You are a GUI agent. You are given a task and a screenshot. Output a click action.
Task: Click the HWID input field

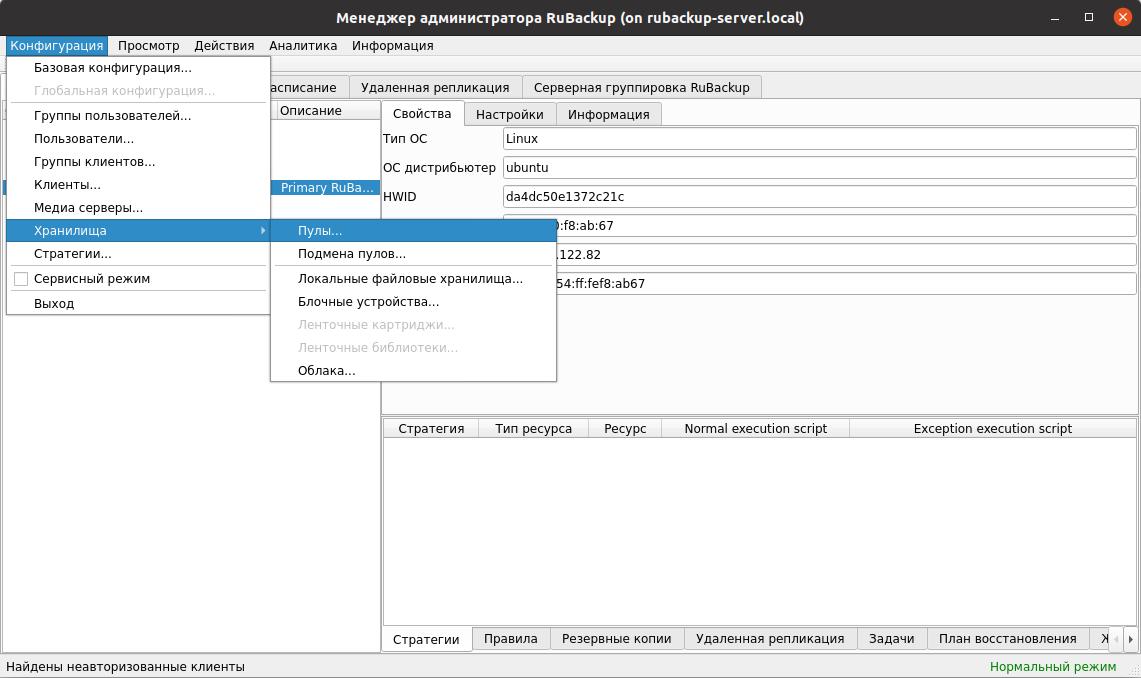pos(819,196)
